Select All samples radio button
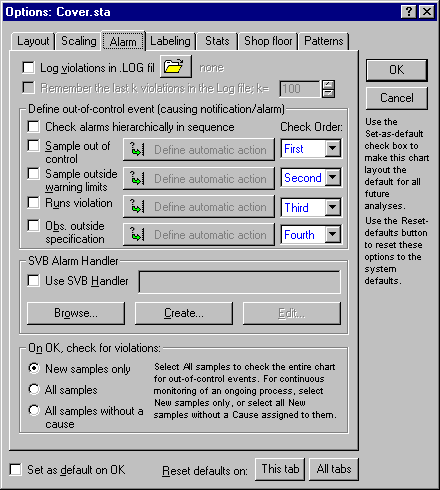Viewport: 440px width, 490px height. [34, 389]
